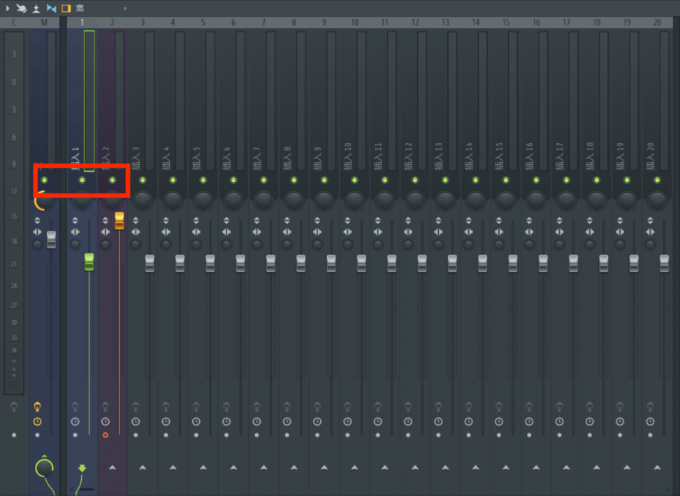Mute Insert 2 with its green LED
This screenshot has width=680, height=496.
112,180
